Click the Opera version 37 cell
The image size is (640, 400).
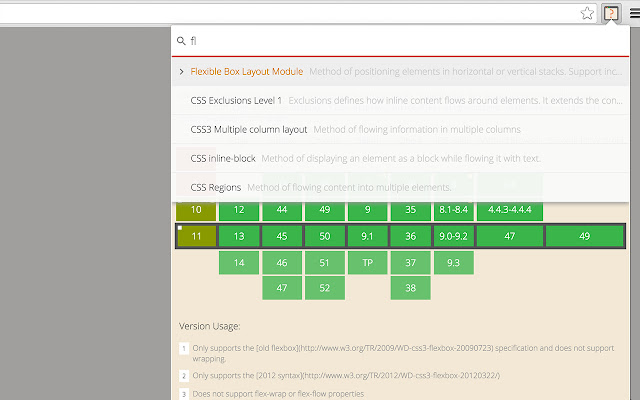[411, 262]
